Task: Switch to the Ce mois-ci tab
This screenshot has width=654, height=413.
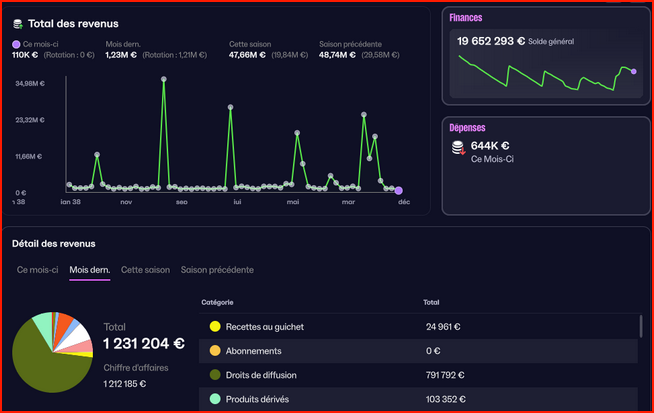Action: (x=37, y=270)
